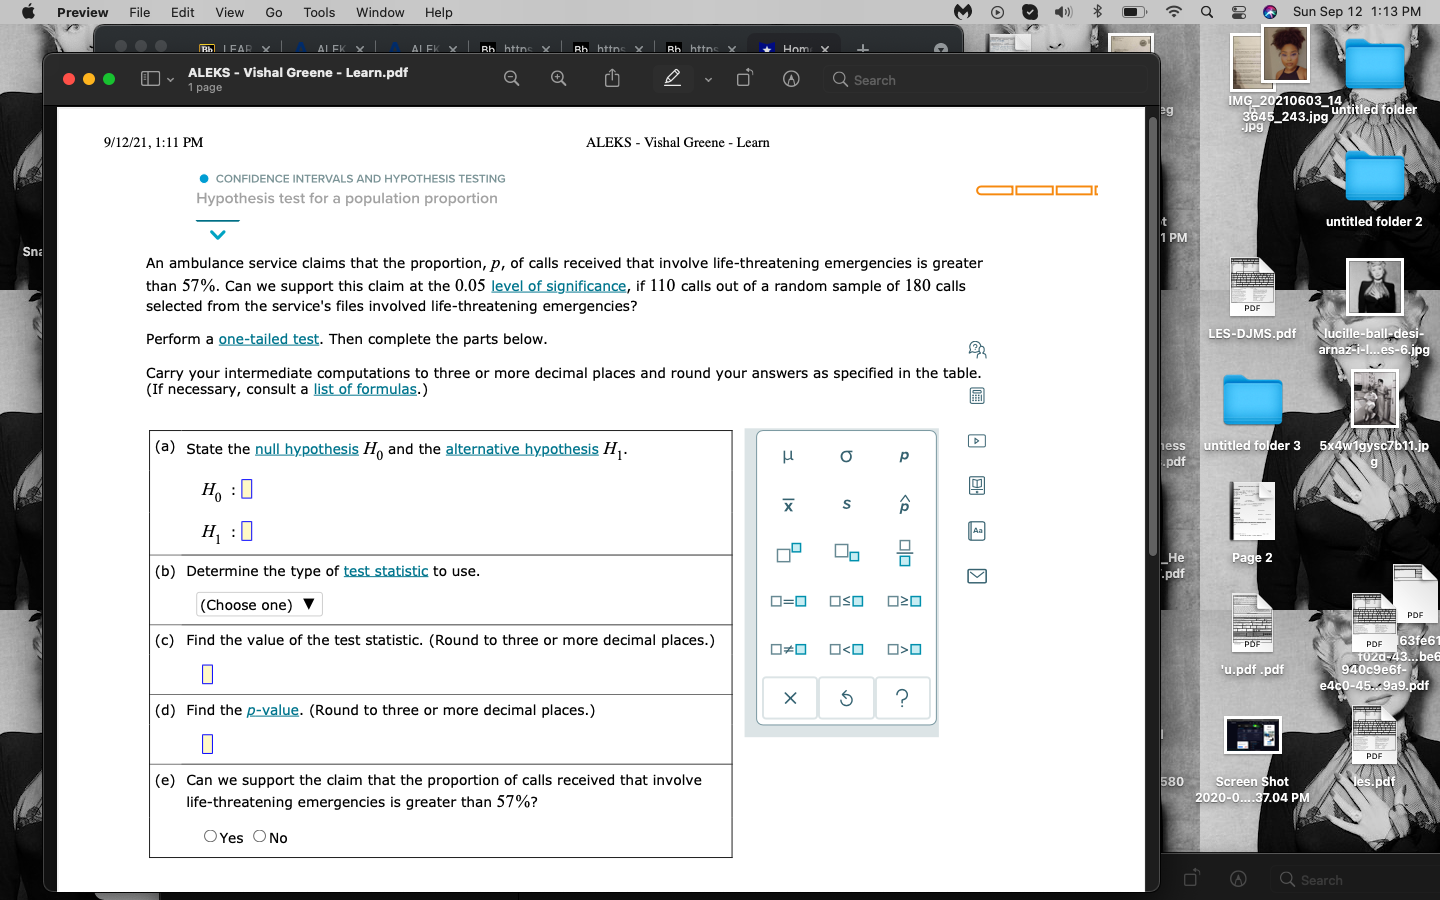This screenshot has width=1440, height=900.
Task: Open the Aa dictionary icon
Action: 976,530
